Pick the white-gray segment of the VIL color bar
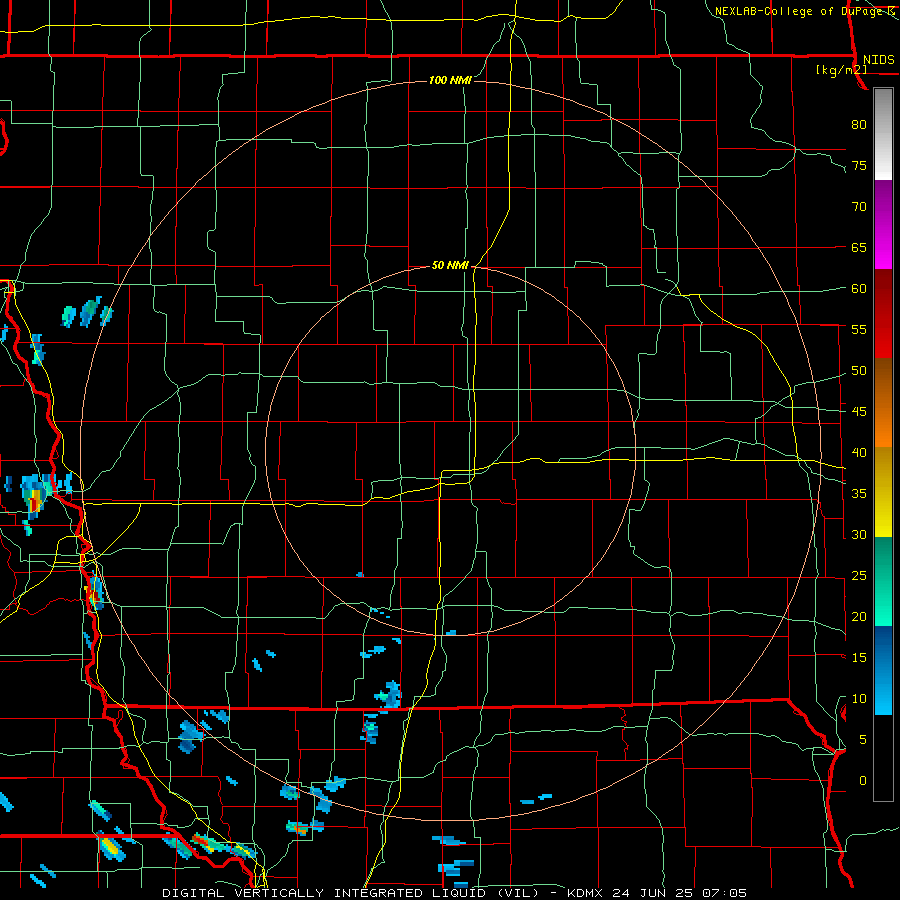Image resolution: width=900 pixels, height=900 pixels. click(x=883, y=135)
